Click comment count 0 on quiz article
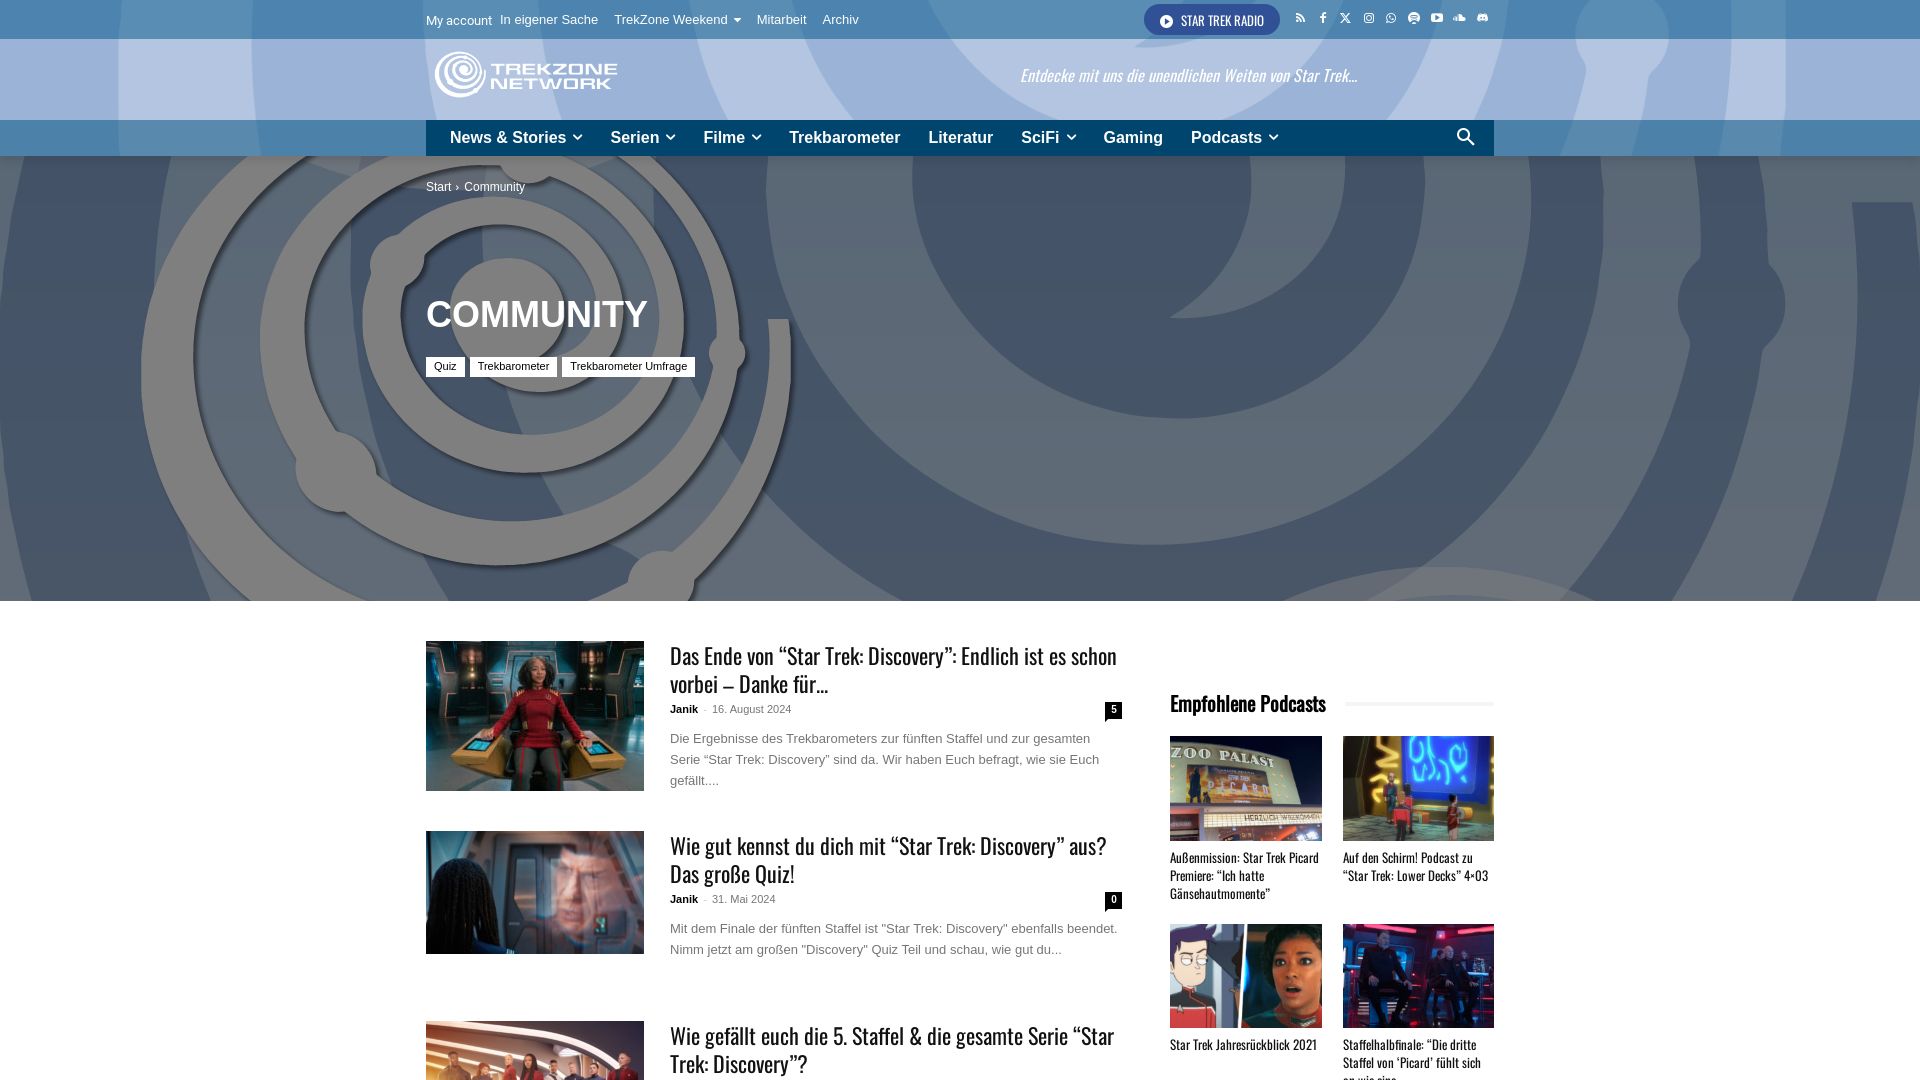1920x1080 pixels. point(1113,900)
